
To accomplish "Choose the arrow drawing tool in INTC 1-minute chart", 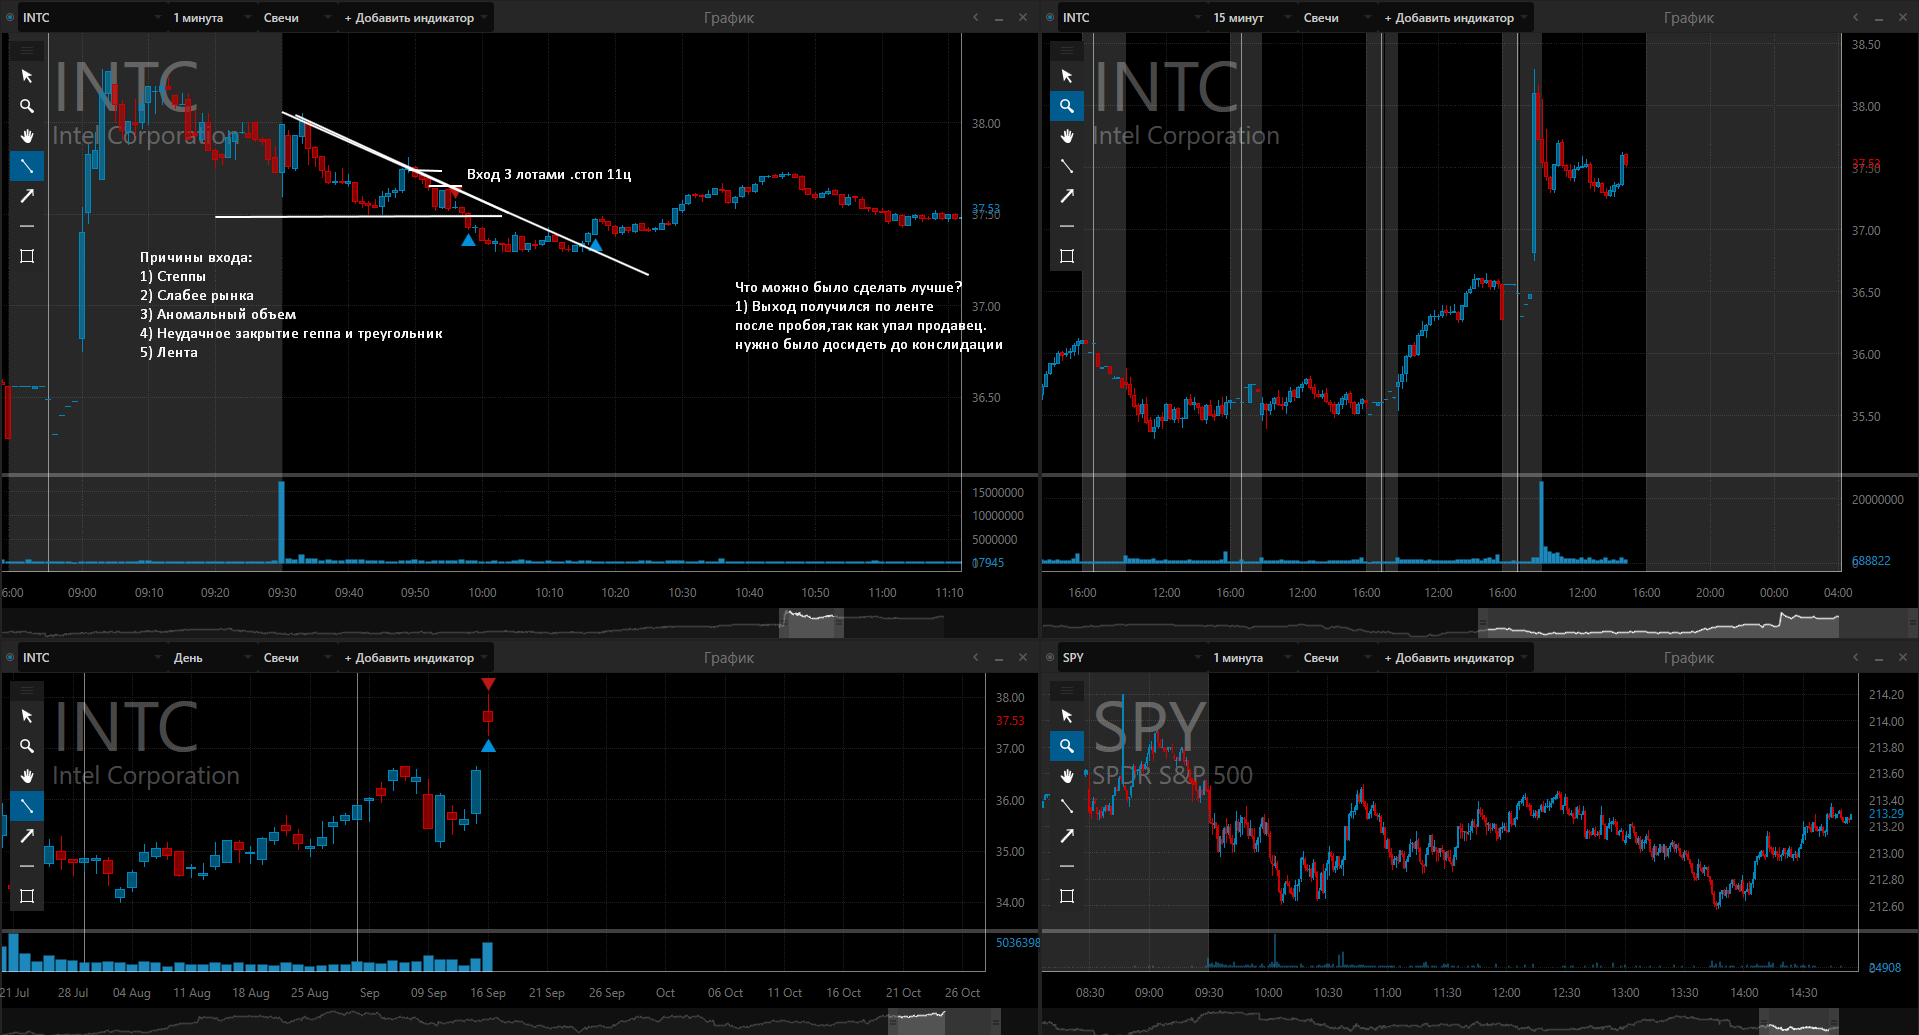I will pos(27,196).
